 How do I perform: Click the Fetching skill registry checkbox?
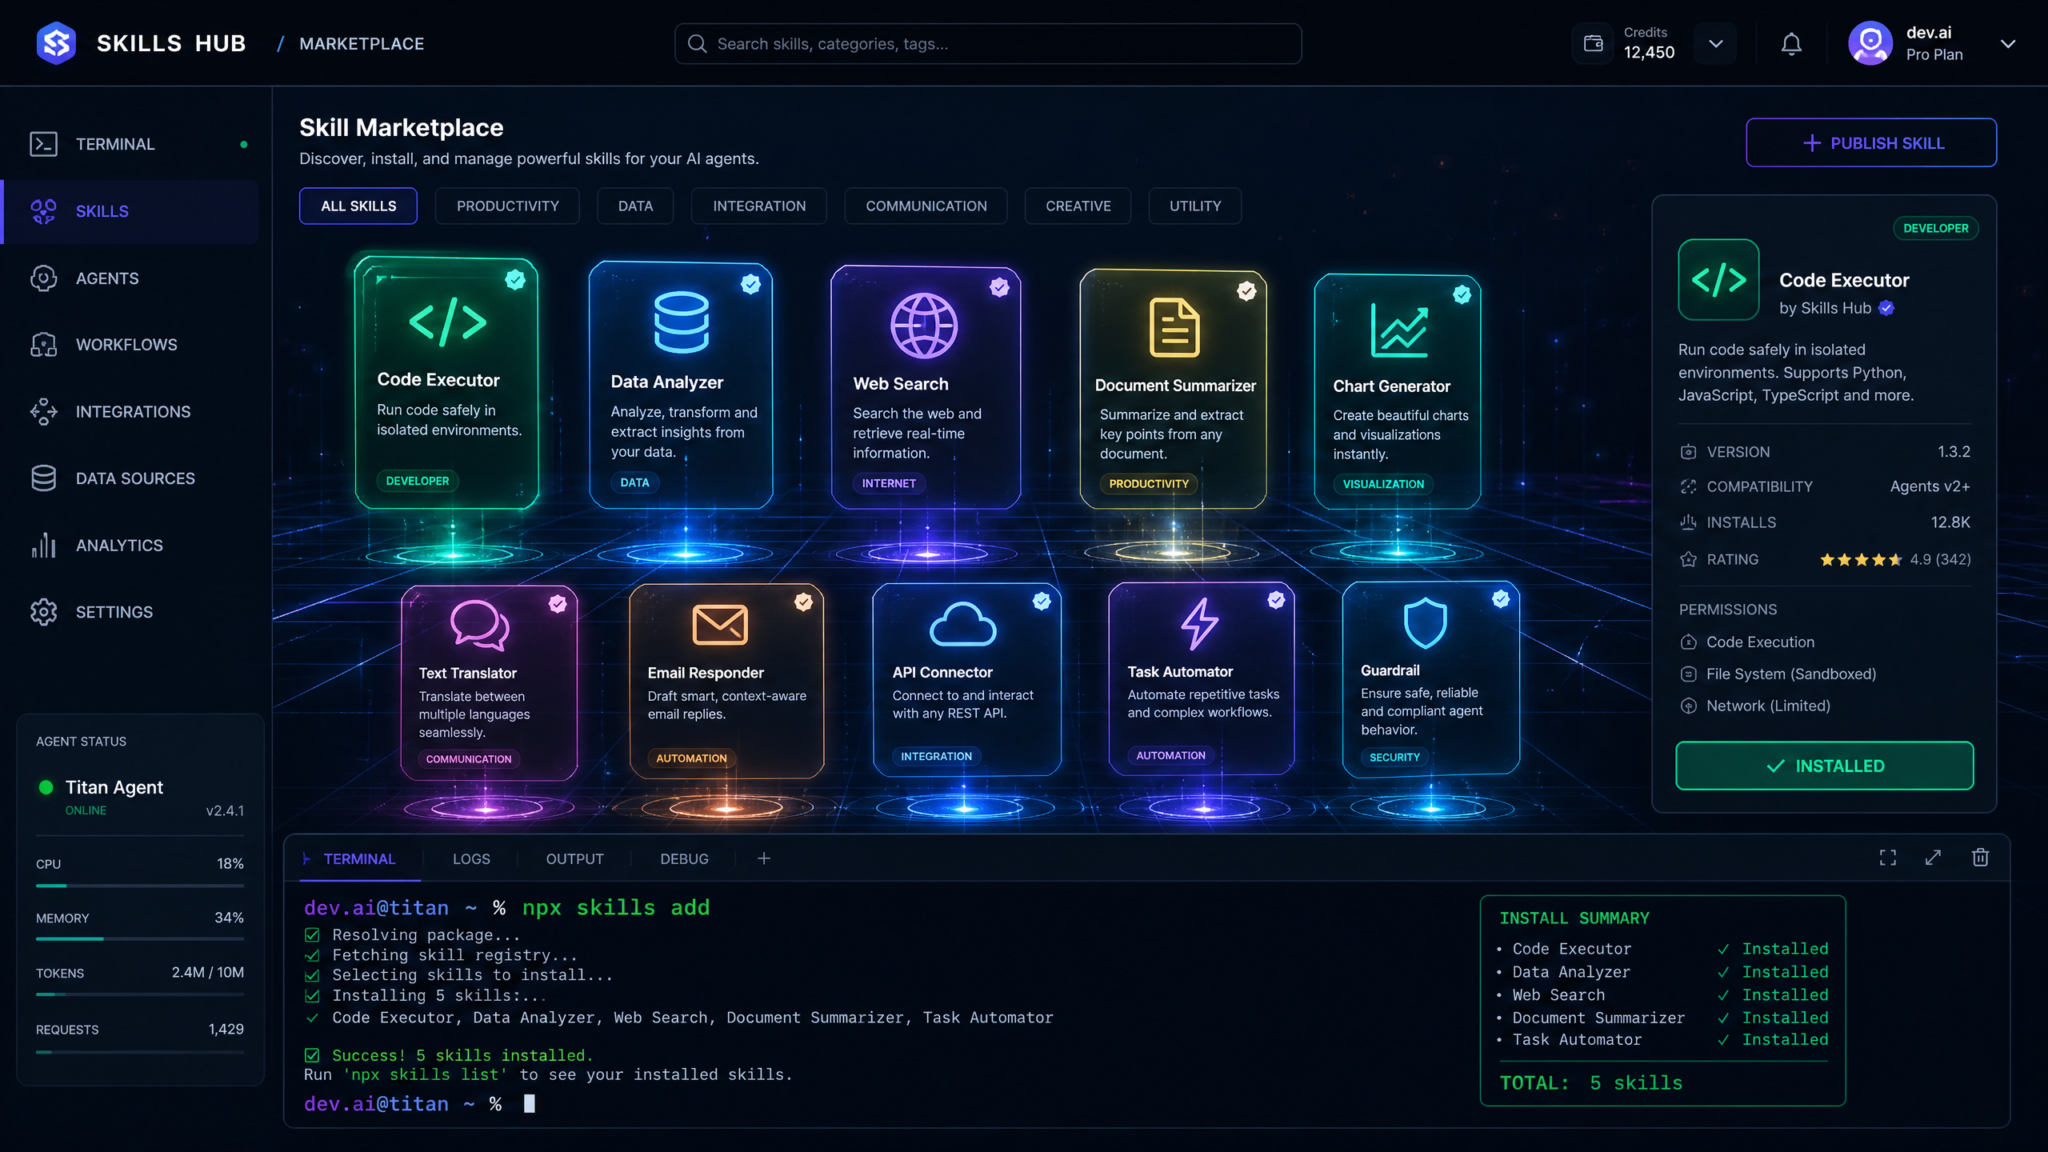pyautogui.click(x=312, y=955)
